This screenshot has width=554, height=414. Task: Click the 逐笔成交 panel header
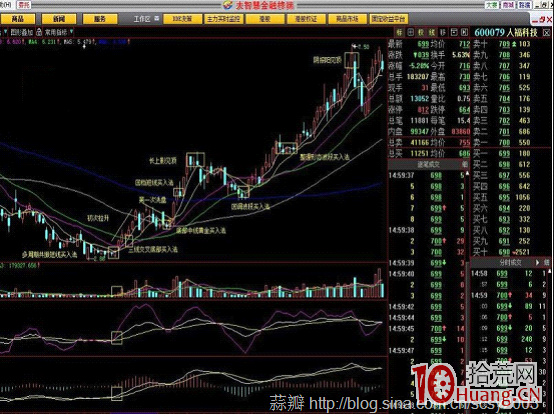pyautogui.click(x=428, y=164)
